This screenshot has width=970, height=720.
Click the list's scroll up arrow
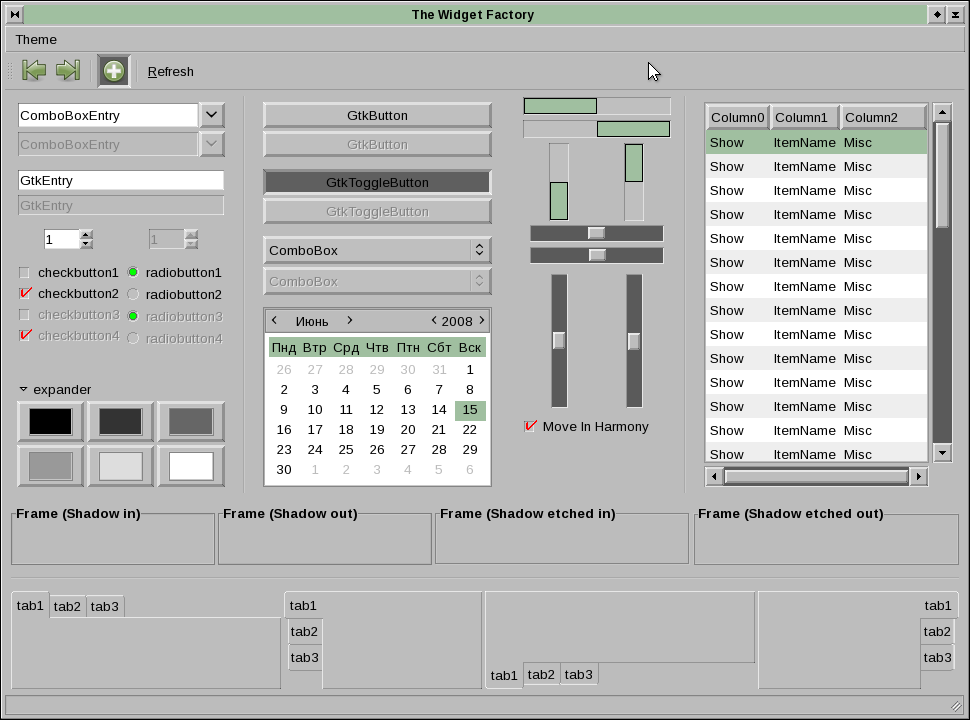click(942, 113)
